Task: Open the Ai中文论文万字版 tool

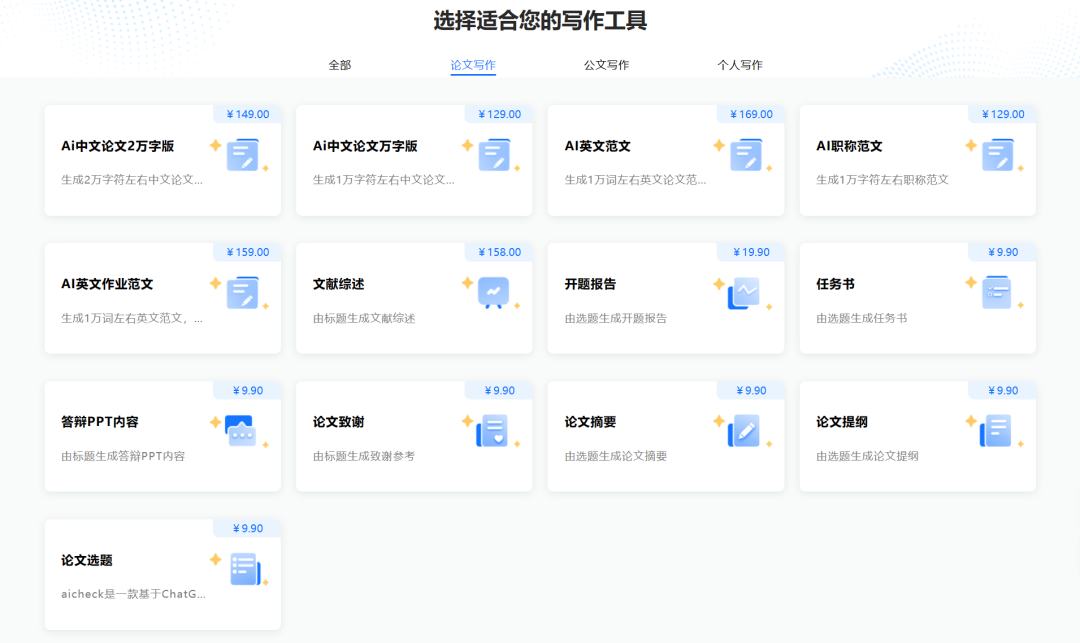Action: pos(414,160)
